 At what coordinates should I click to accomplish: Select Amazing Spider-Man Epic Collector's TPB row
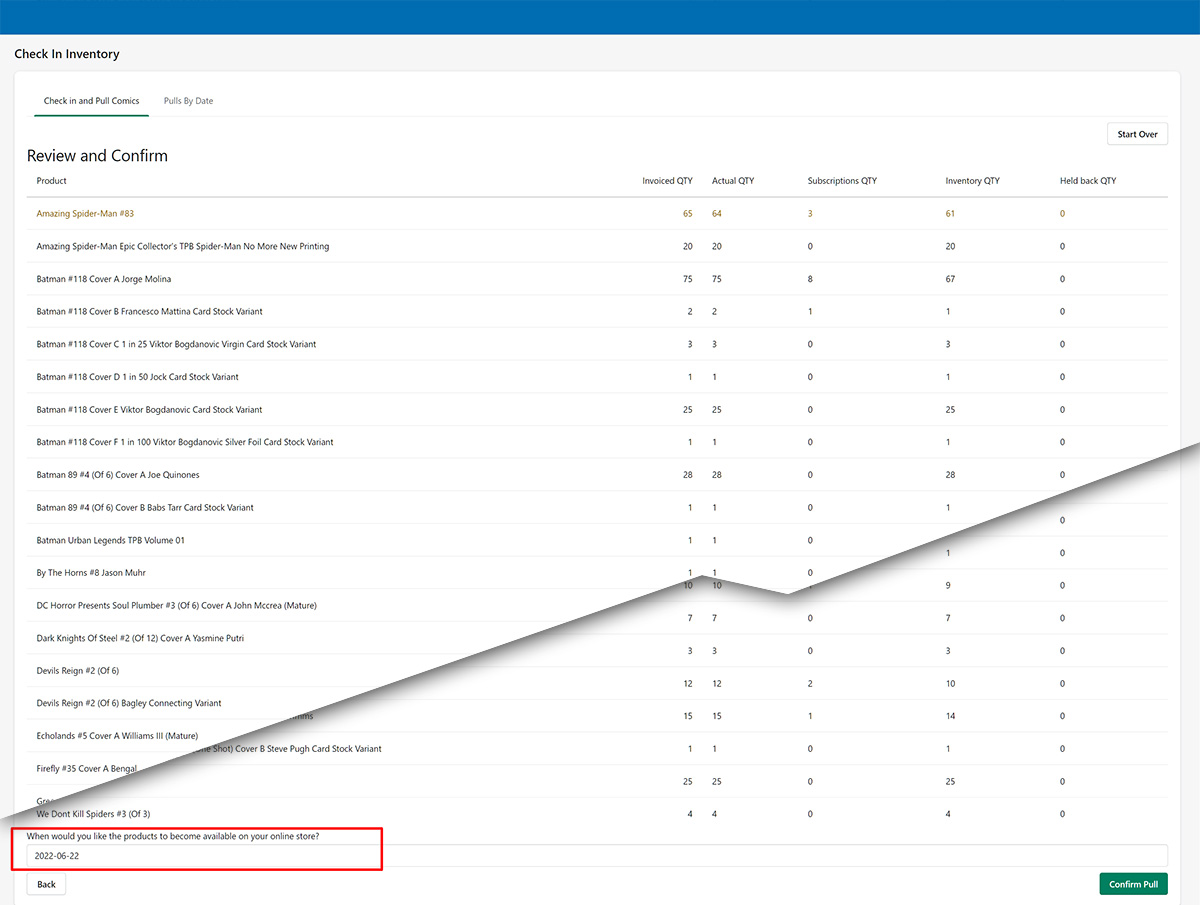[597, 246]
